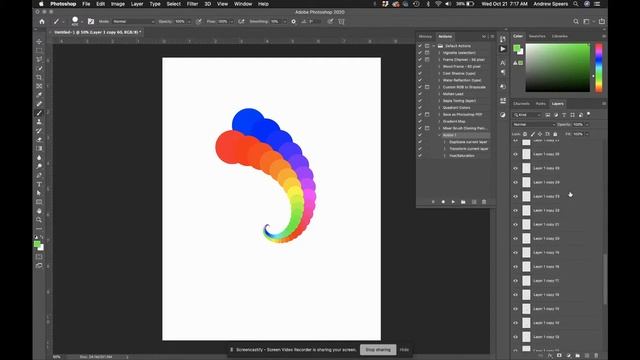This screenshot has height=360, width=640.
Task: Select the Move tool
Action: coord(39,42)
